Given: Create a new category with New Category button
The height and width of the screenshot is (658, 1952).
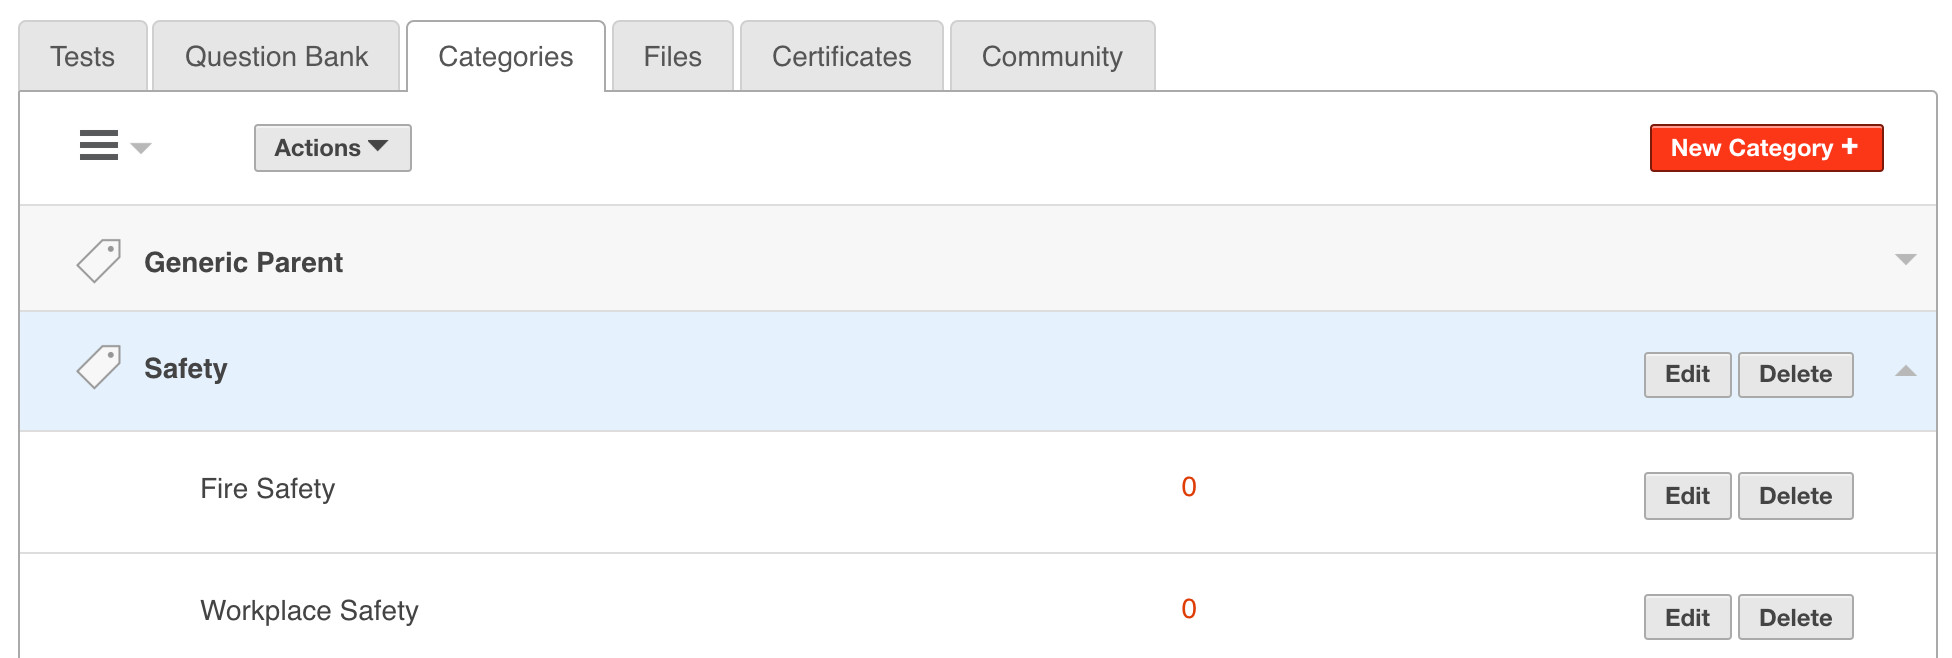Looking at the screenshot, I should [1766, 148].
